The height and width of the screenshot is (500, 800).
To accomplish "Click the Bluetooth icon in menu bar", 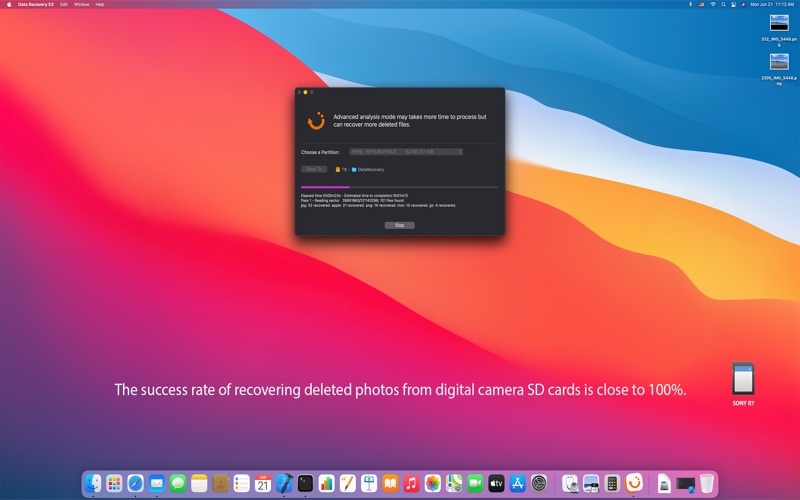I will tap(690, 4).
